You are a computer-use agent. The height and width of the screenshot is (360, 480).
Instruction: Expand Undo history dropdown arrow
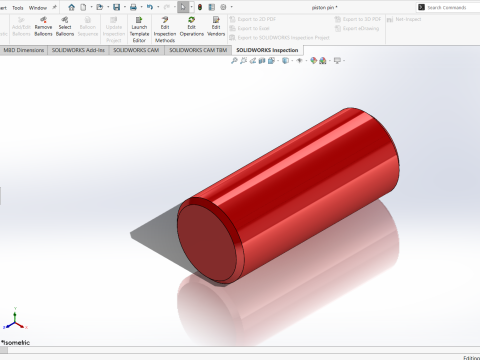(158, 7)
